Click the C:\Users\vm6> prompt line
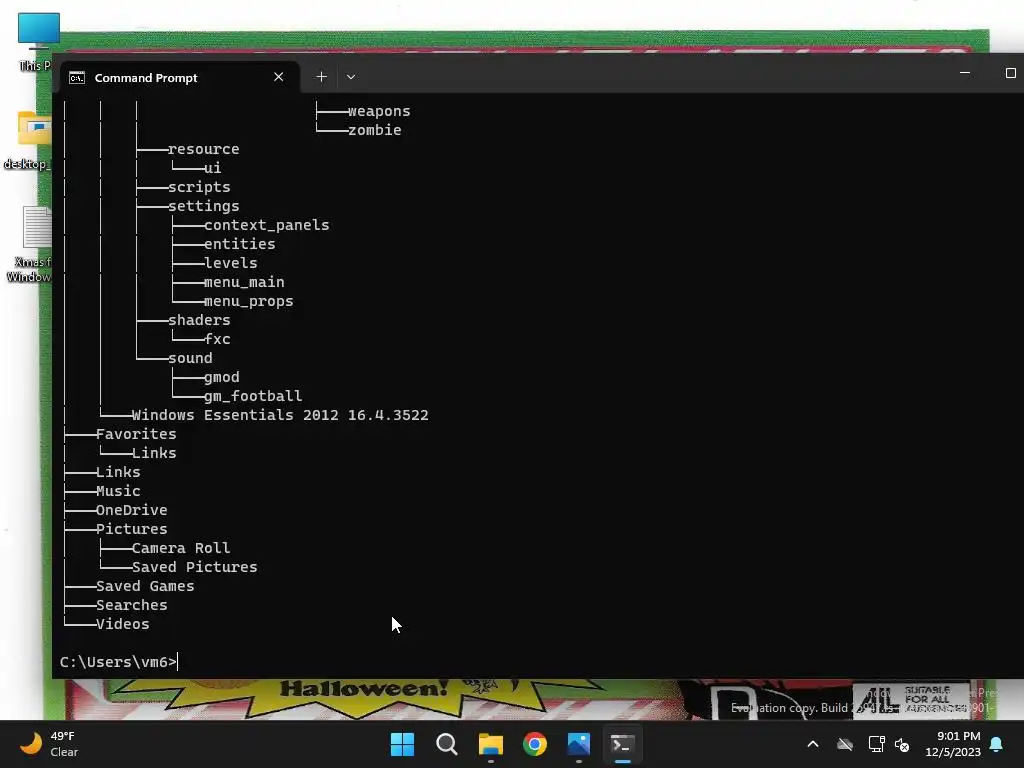Screen dimensions: 1024x768 (x=118, y=662)
